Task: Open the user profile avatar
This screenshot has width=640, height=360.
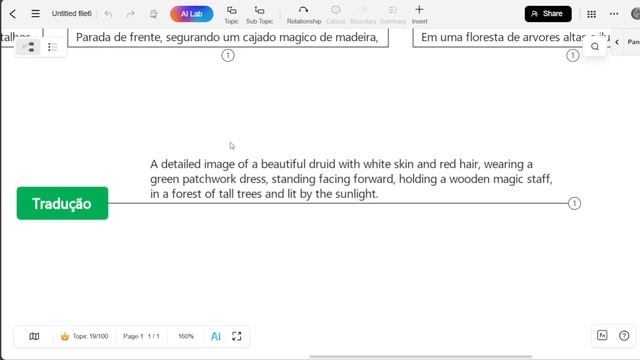Action: [636, 13]
